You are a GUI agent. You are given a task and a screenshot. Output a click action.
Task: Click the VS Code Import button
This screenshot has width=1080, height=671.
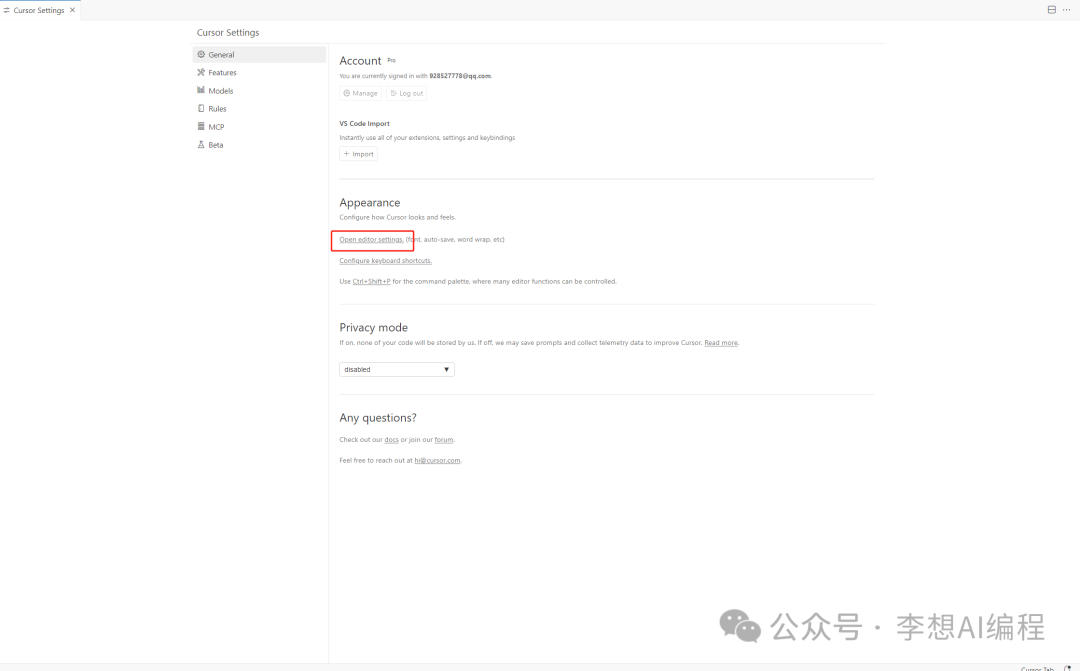coord(358,154)
